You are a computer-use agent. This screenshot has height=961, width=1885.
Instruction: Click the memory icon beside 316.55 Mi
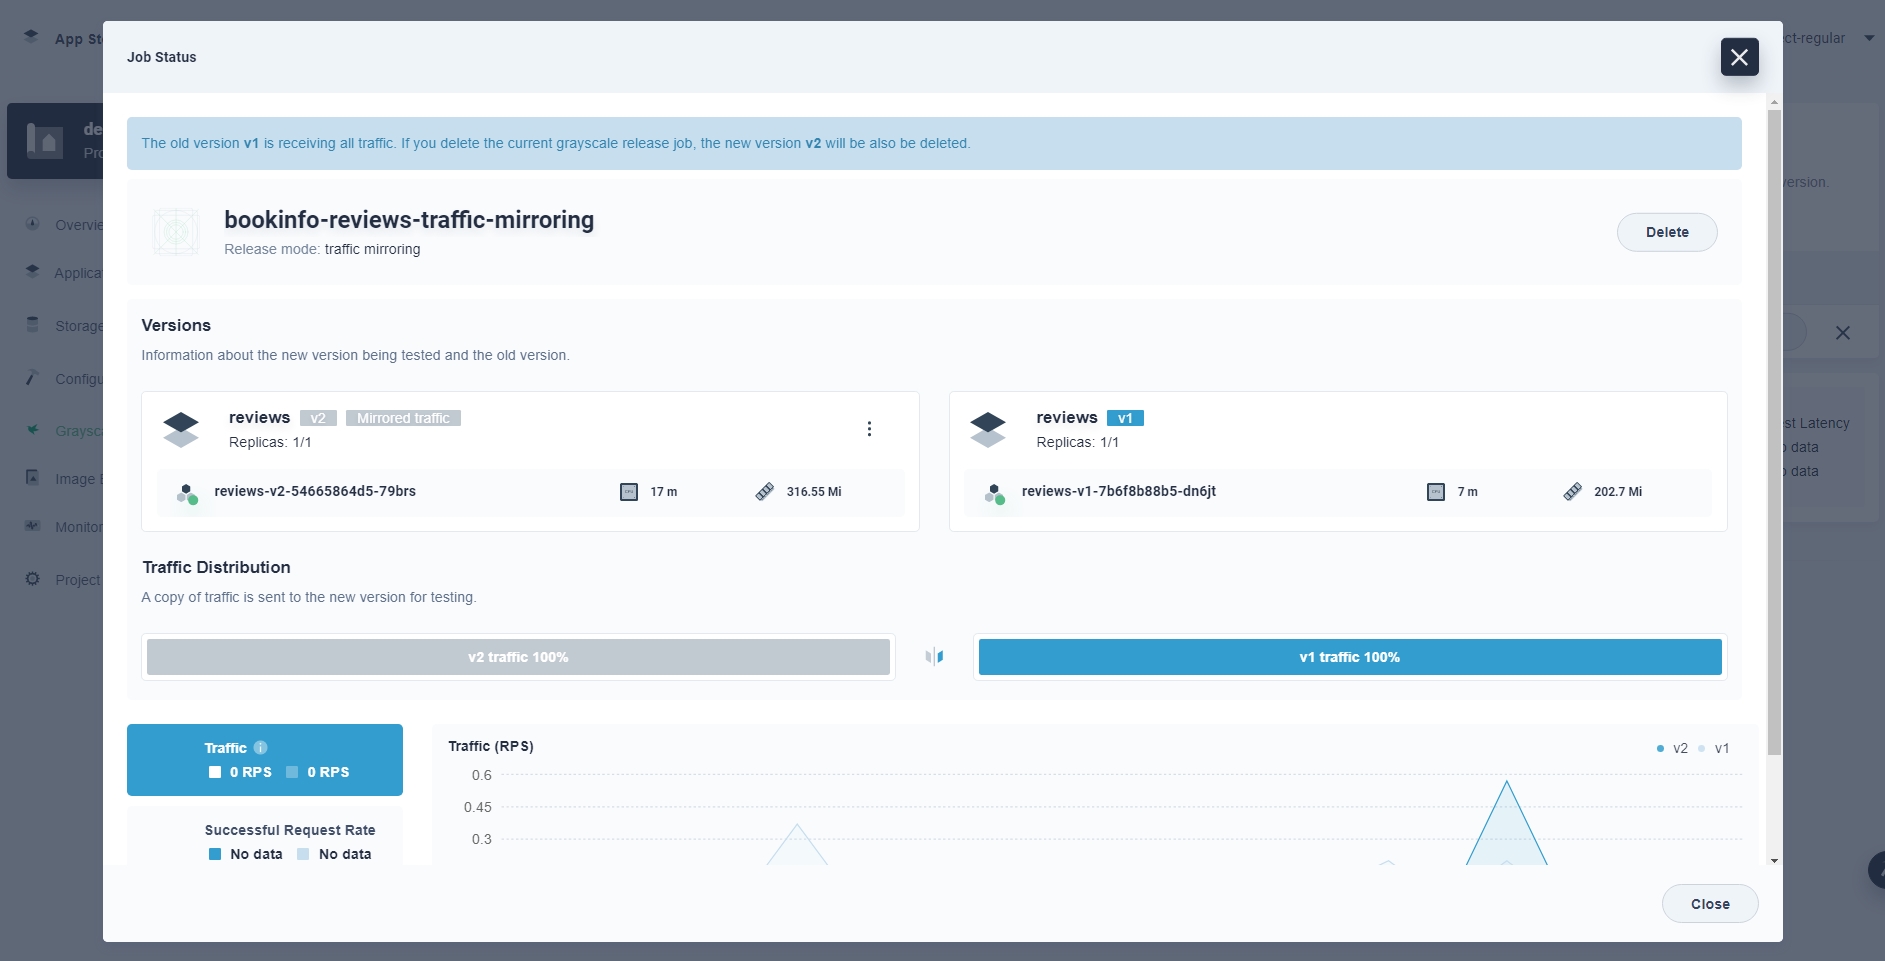pyautogui.click(x=765, y=492)
